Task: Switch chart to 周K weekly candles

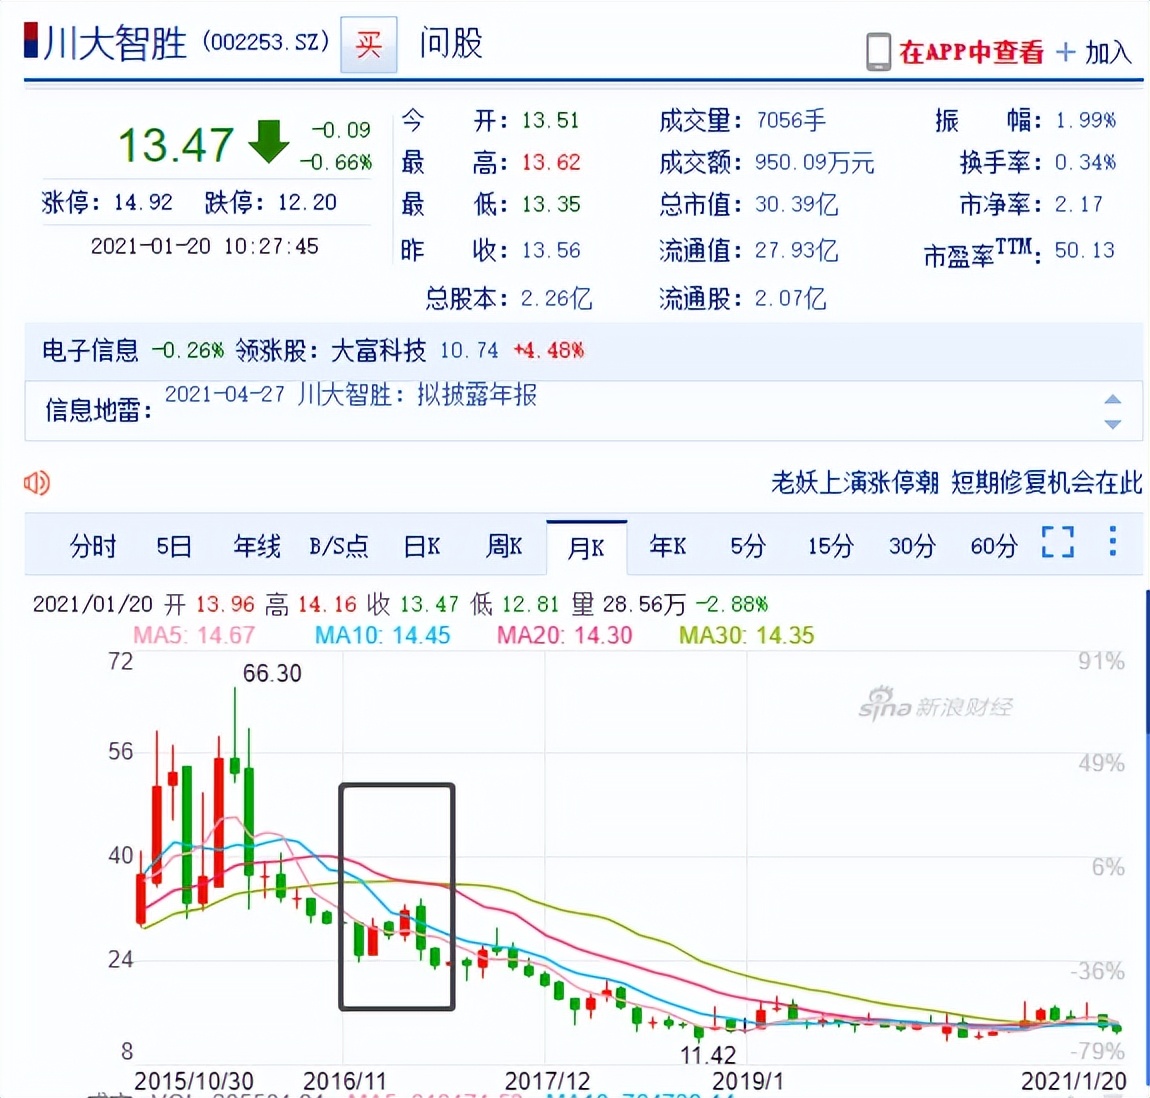Action: pos(503,546)
